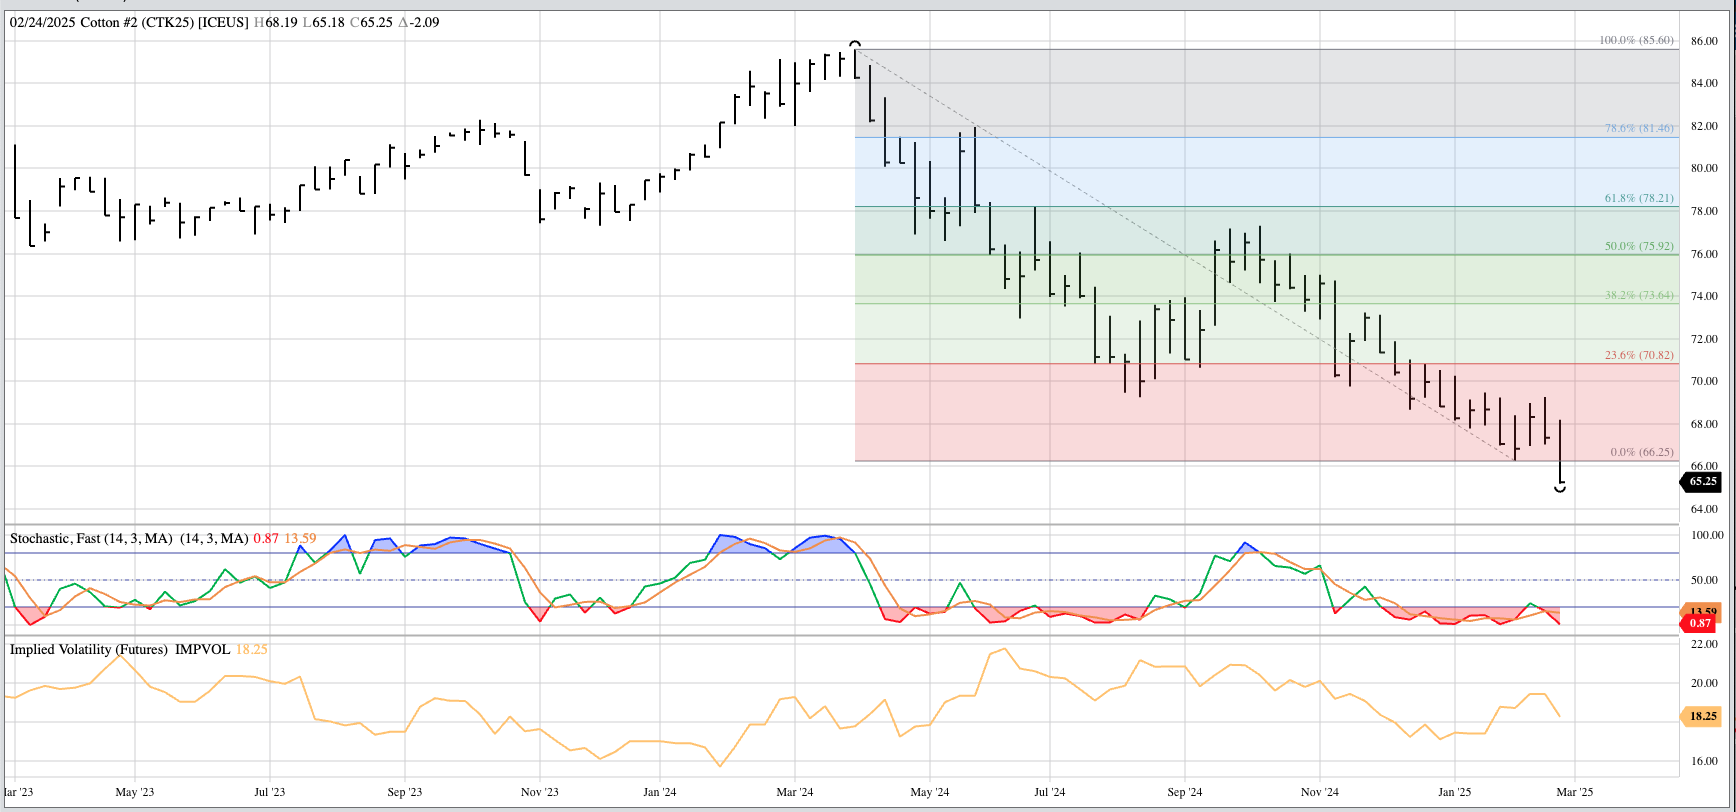Select the 23.6% (70.82) Fibonacci label
The width and height of the screenshot is (1736, 812).
1638,355
